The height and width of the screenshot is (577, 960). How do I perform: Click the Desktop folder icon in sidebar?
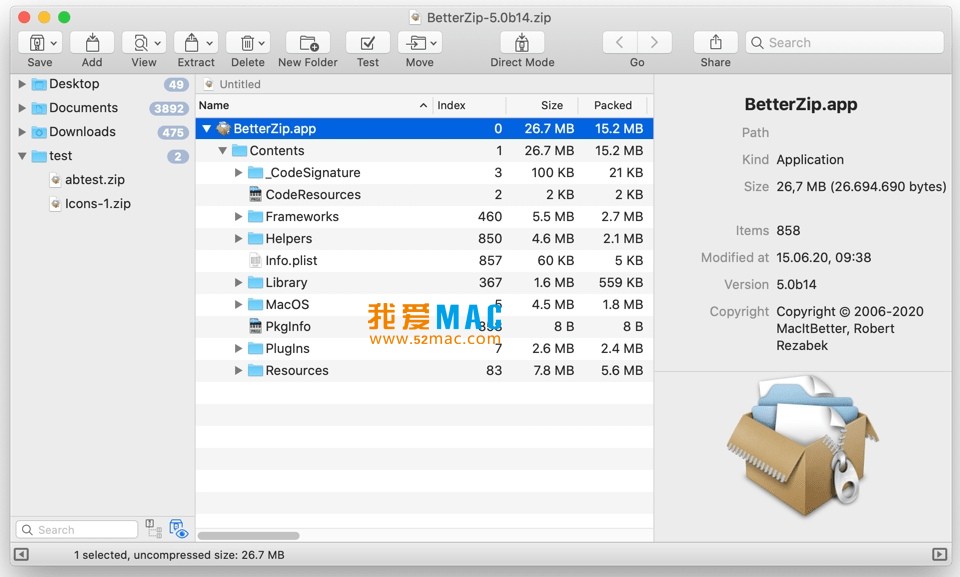pyautogui.click(x=39, y=84)
